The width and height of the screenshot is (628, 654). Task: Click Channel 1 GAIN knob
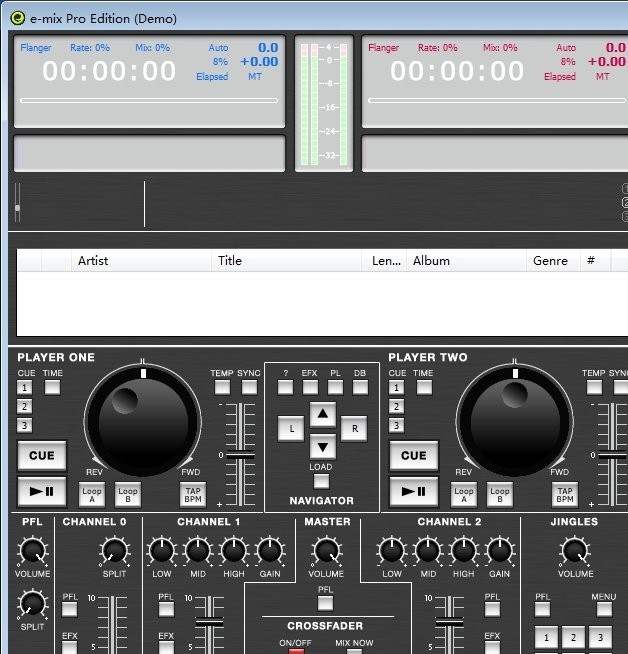(270, 551)
